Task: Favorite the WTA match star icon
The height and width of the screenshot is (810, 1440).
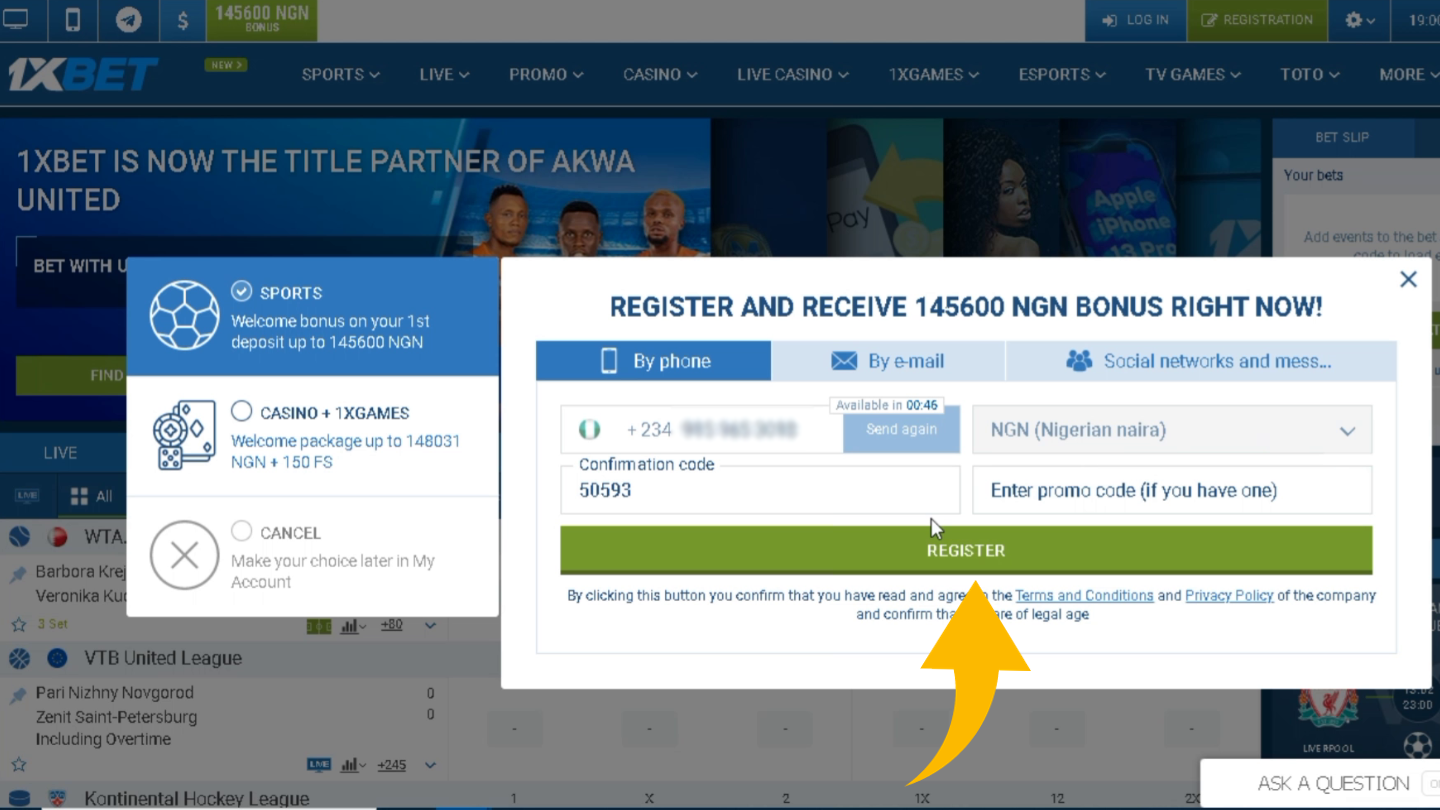Action: 18,624
